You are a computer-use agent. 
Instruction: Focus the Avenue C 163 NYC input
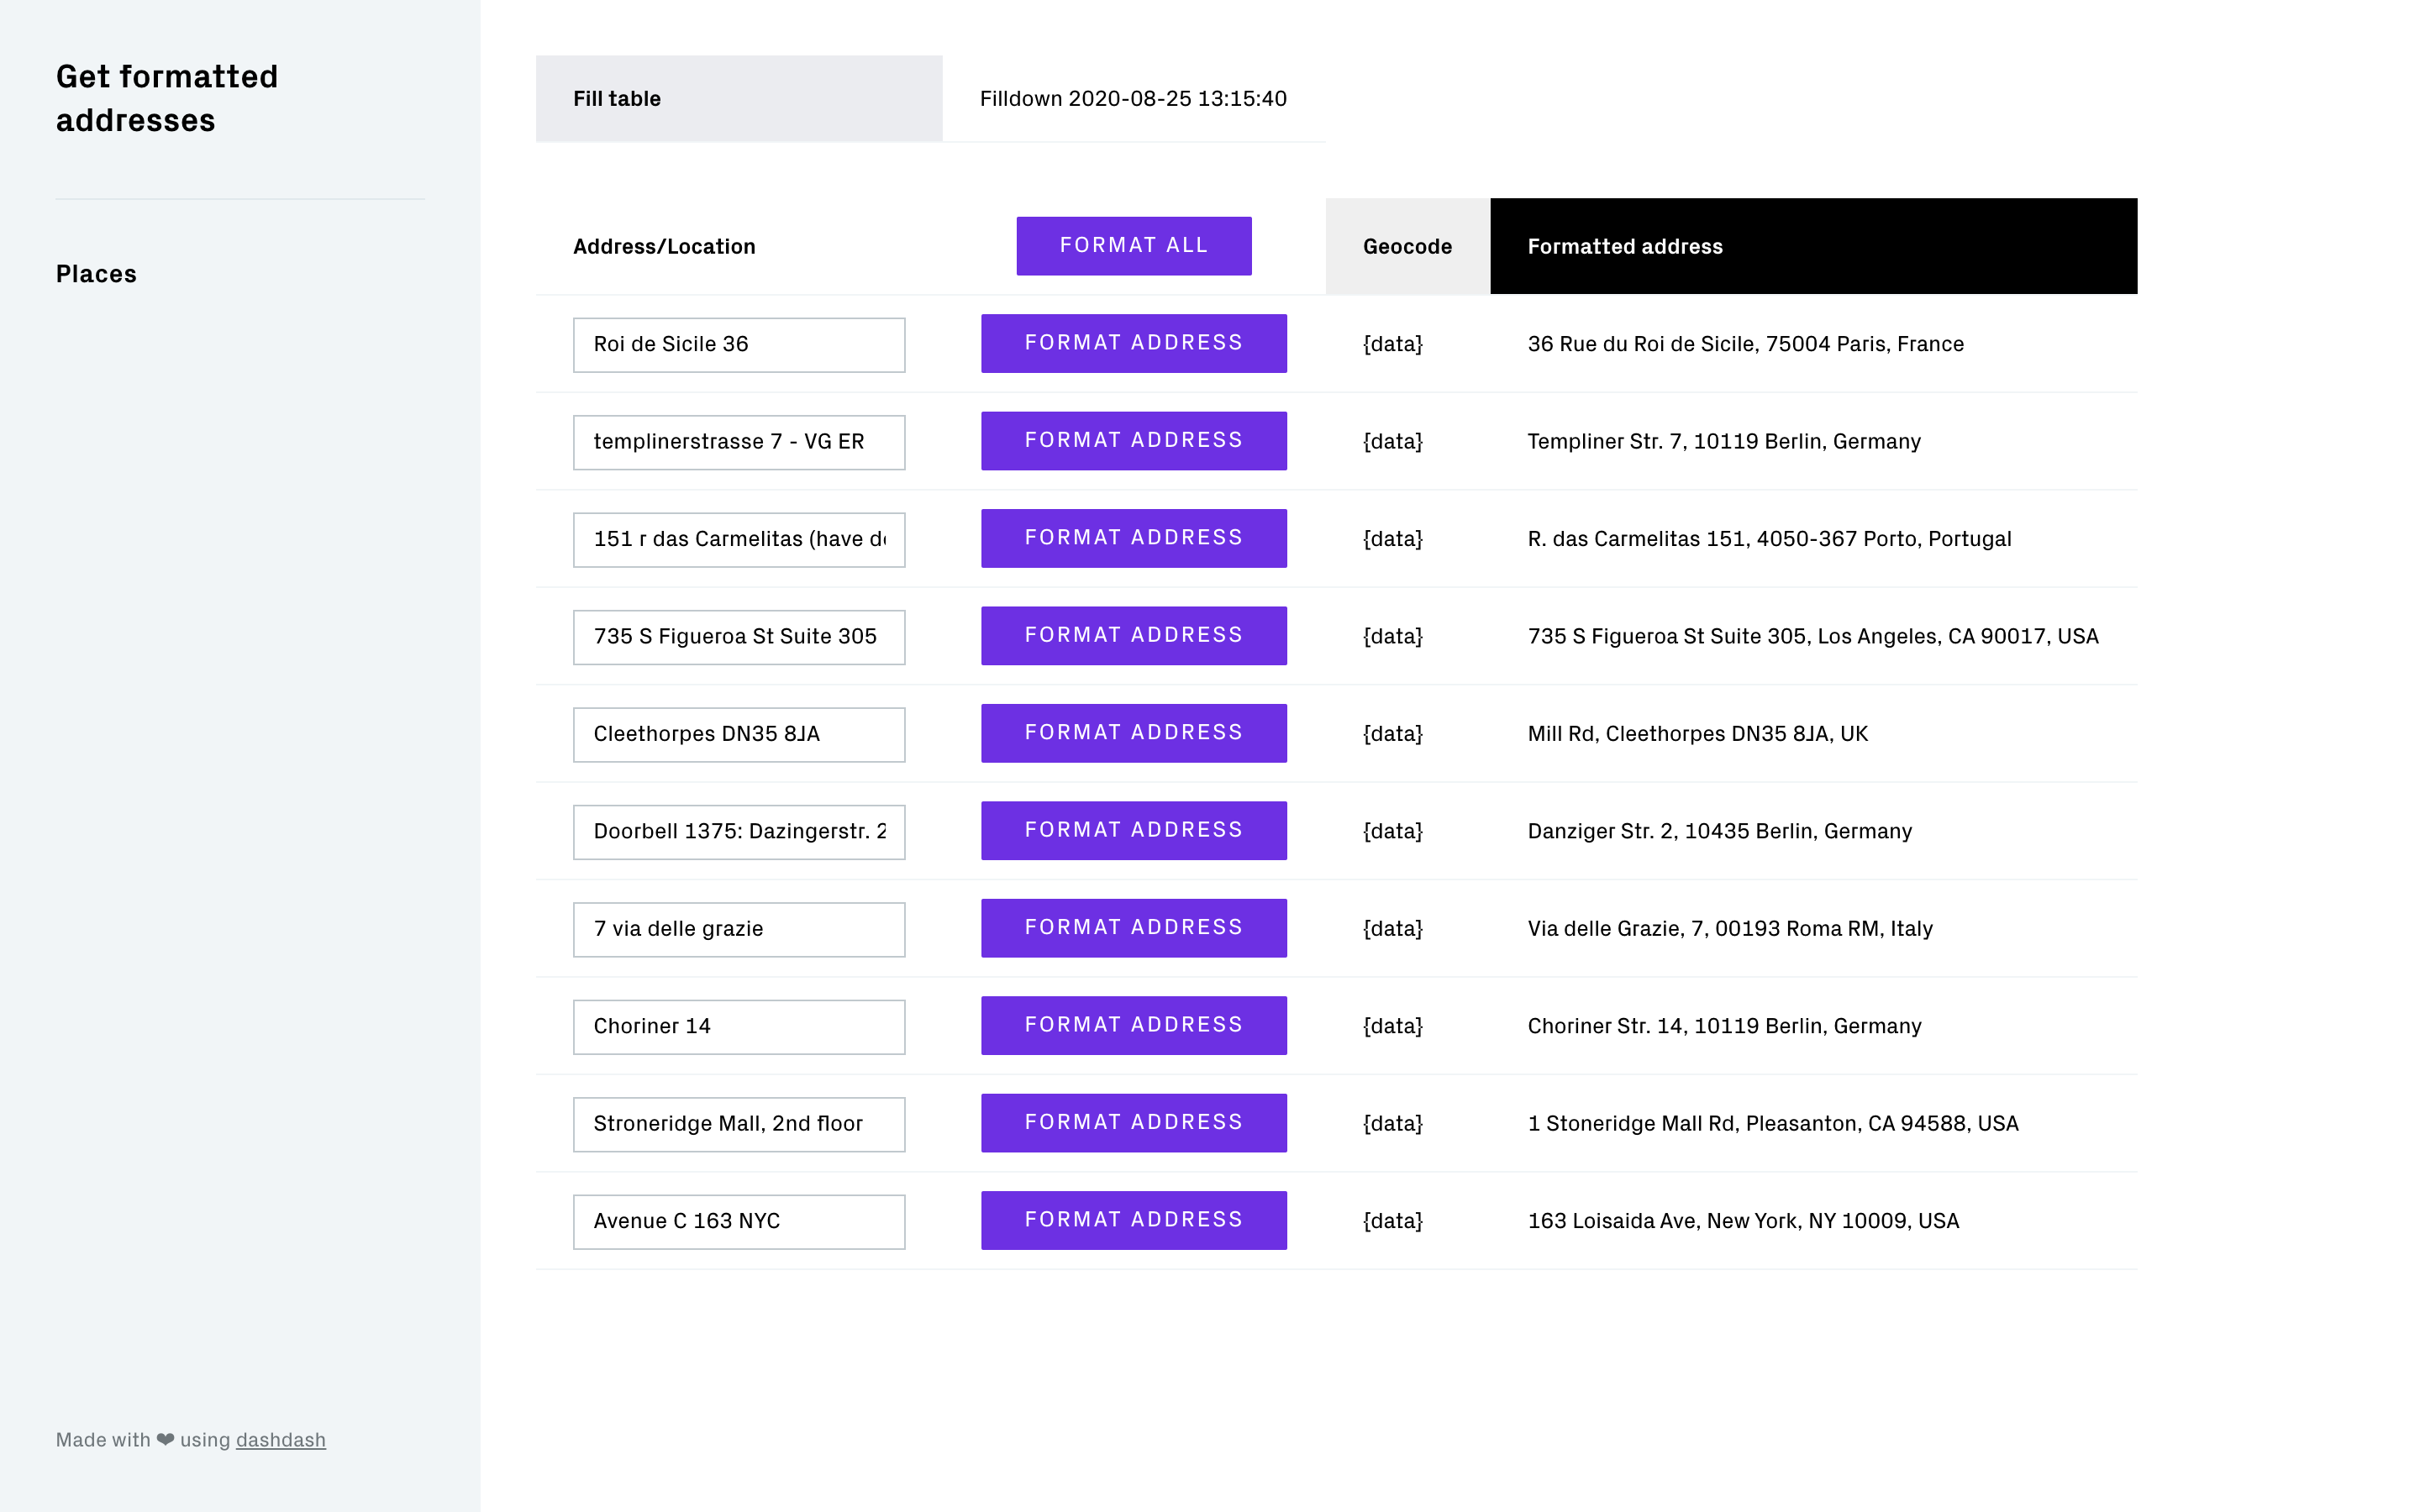(x=739, y=1222)
